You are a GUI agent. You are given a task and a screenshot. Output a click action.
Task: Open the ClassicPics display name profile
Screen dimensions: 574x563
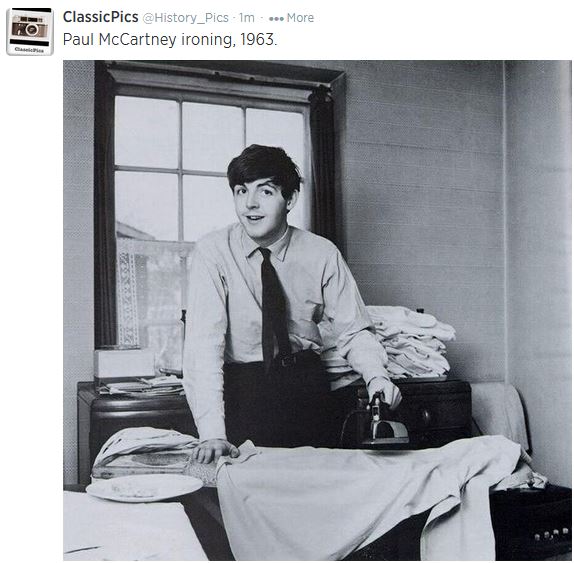(x=100, y=17)
